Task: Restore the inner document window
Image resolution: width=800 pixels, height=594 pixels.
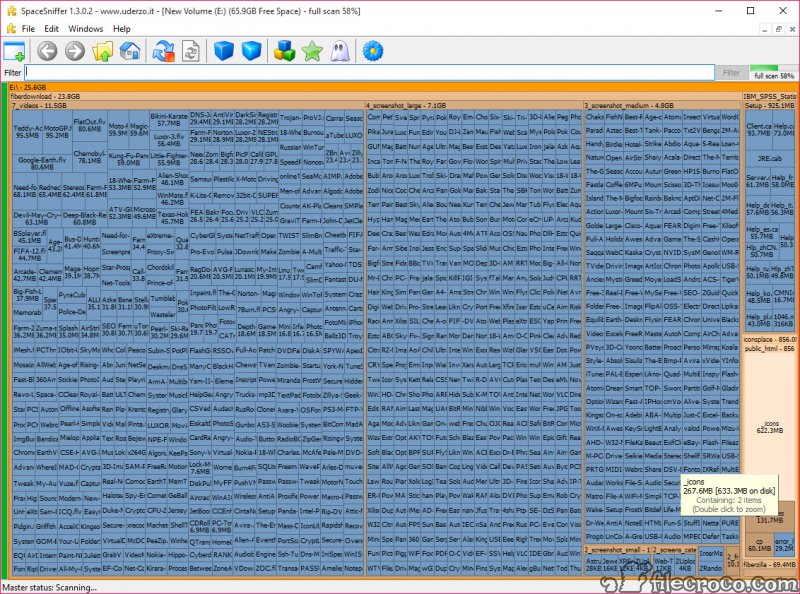Action: click(778, 29)
